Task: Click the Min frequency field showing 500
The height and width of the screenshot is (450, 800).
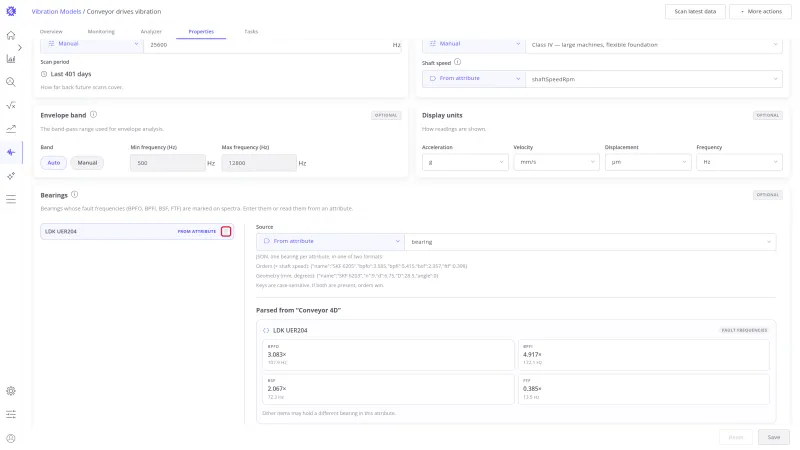Action: click(x=168, y=163)
